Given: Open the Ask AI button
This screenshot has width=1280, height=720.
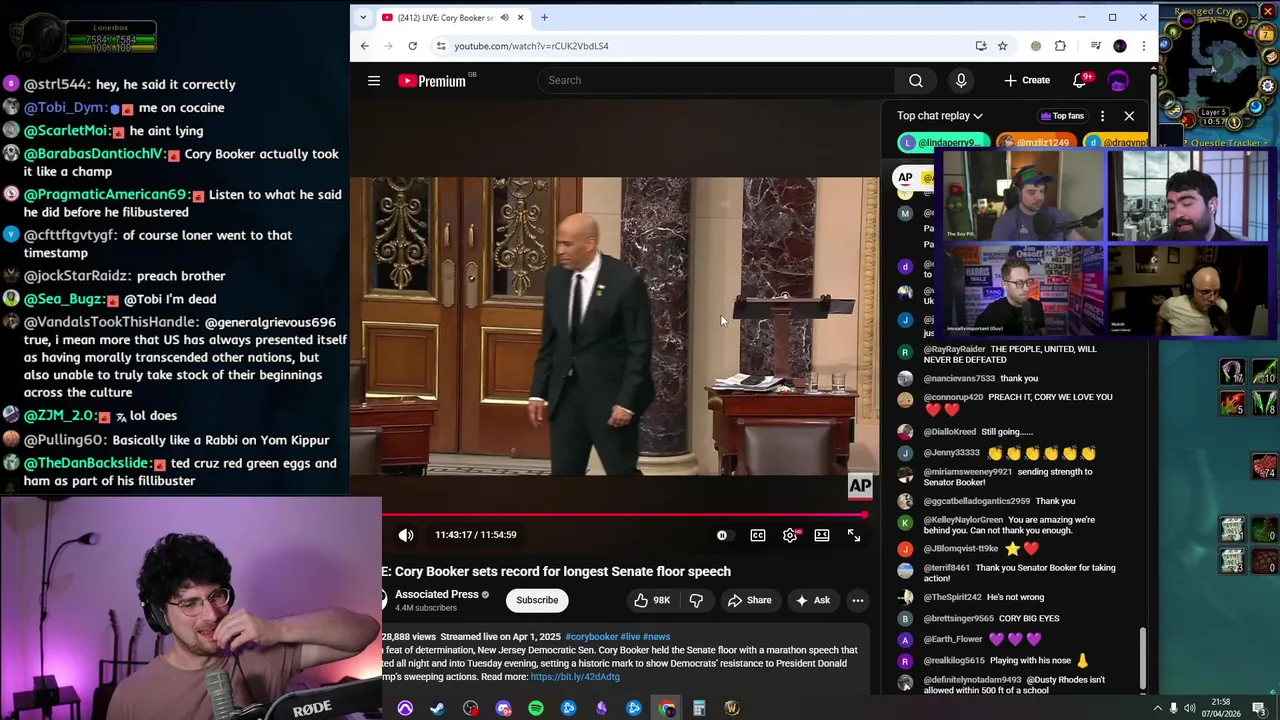Looking at the screenshot, I should [x=812, y=600].
